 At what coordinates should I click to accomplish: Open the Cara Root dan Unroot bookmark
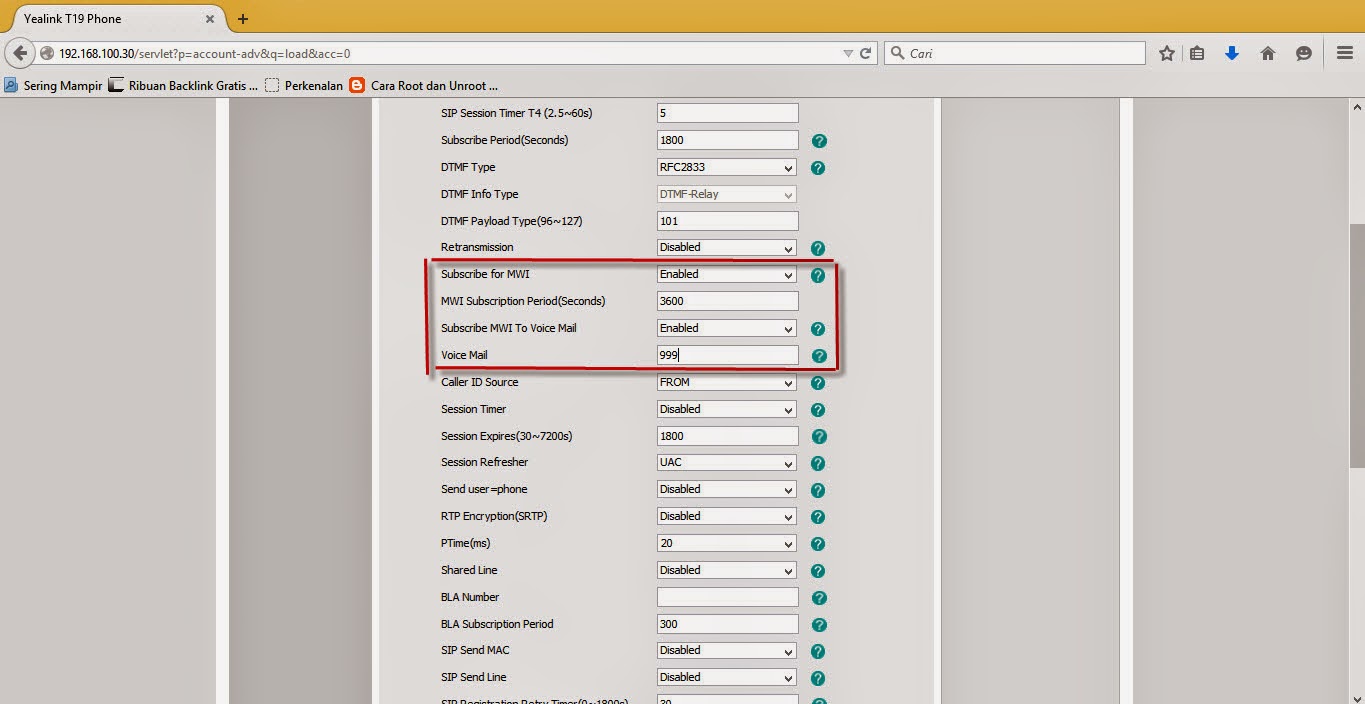[x=423, y=86]
